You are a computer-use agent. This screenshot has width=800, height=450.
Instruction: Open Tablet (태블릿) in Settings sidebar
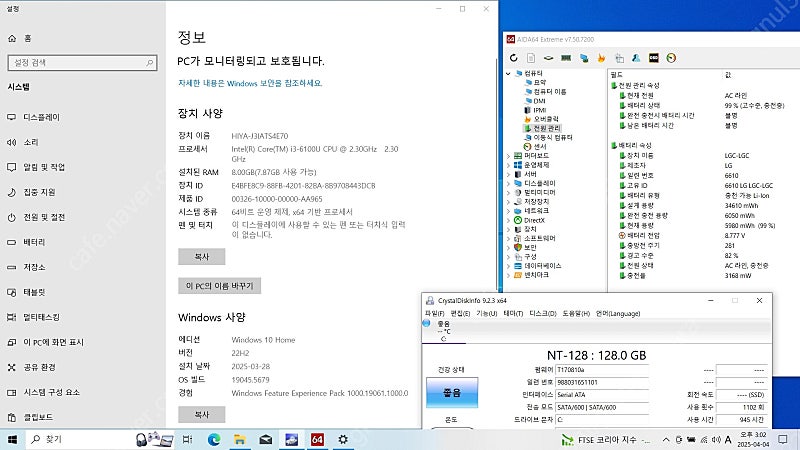[82, 292]
